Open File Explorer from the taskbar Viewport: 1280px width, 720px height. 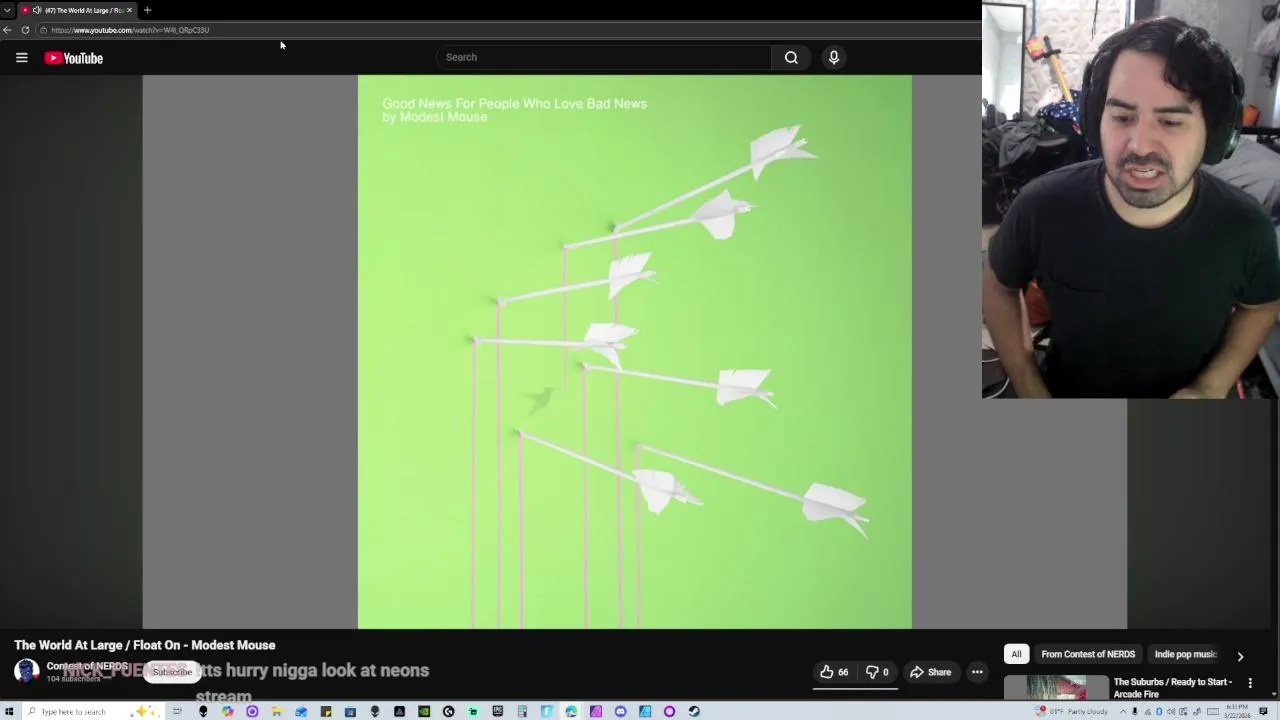click(x=276, y=711)
